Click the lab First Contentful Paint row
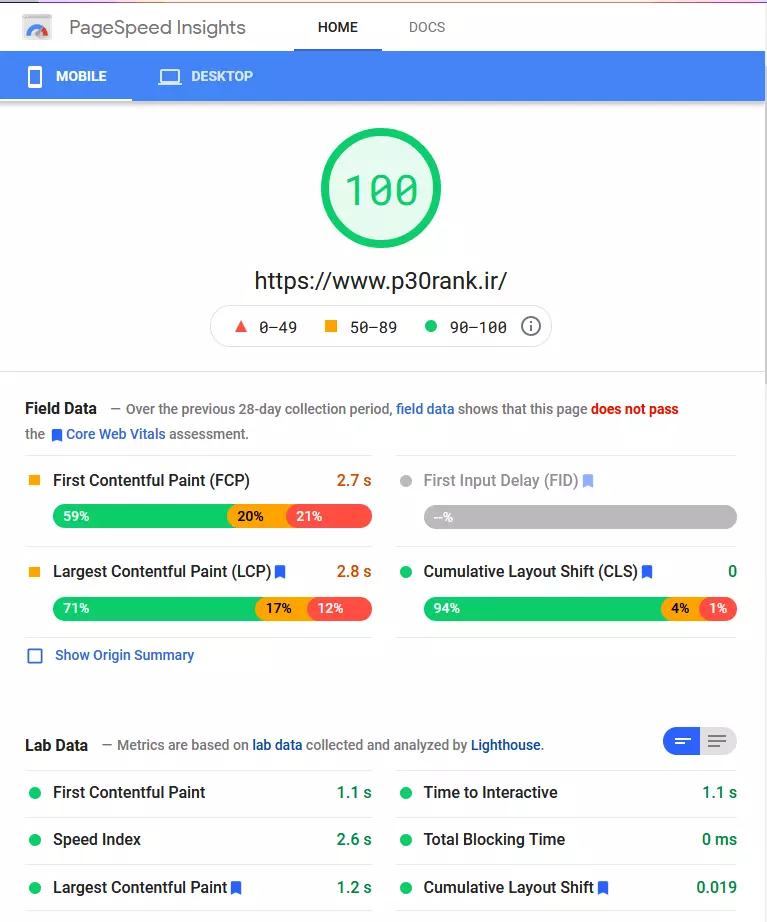This screenshot has height=922, width=767. (x=198, y=793)
